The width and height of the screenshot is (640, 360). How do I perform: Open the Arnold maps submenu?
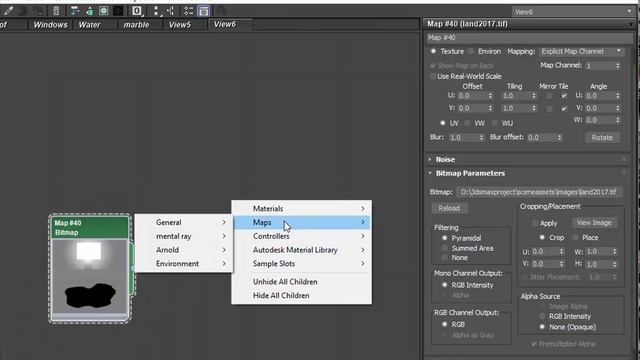coord(184,250)
